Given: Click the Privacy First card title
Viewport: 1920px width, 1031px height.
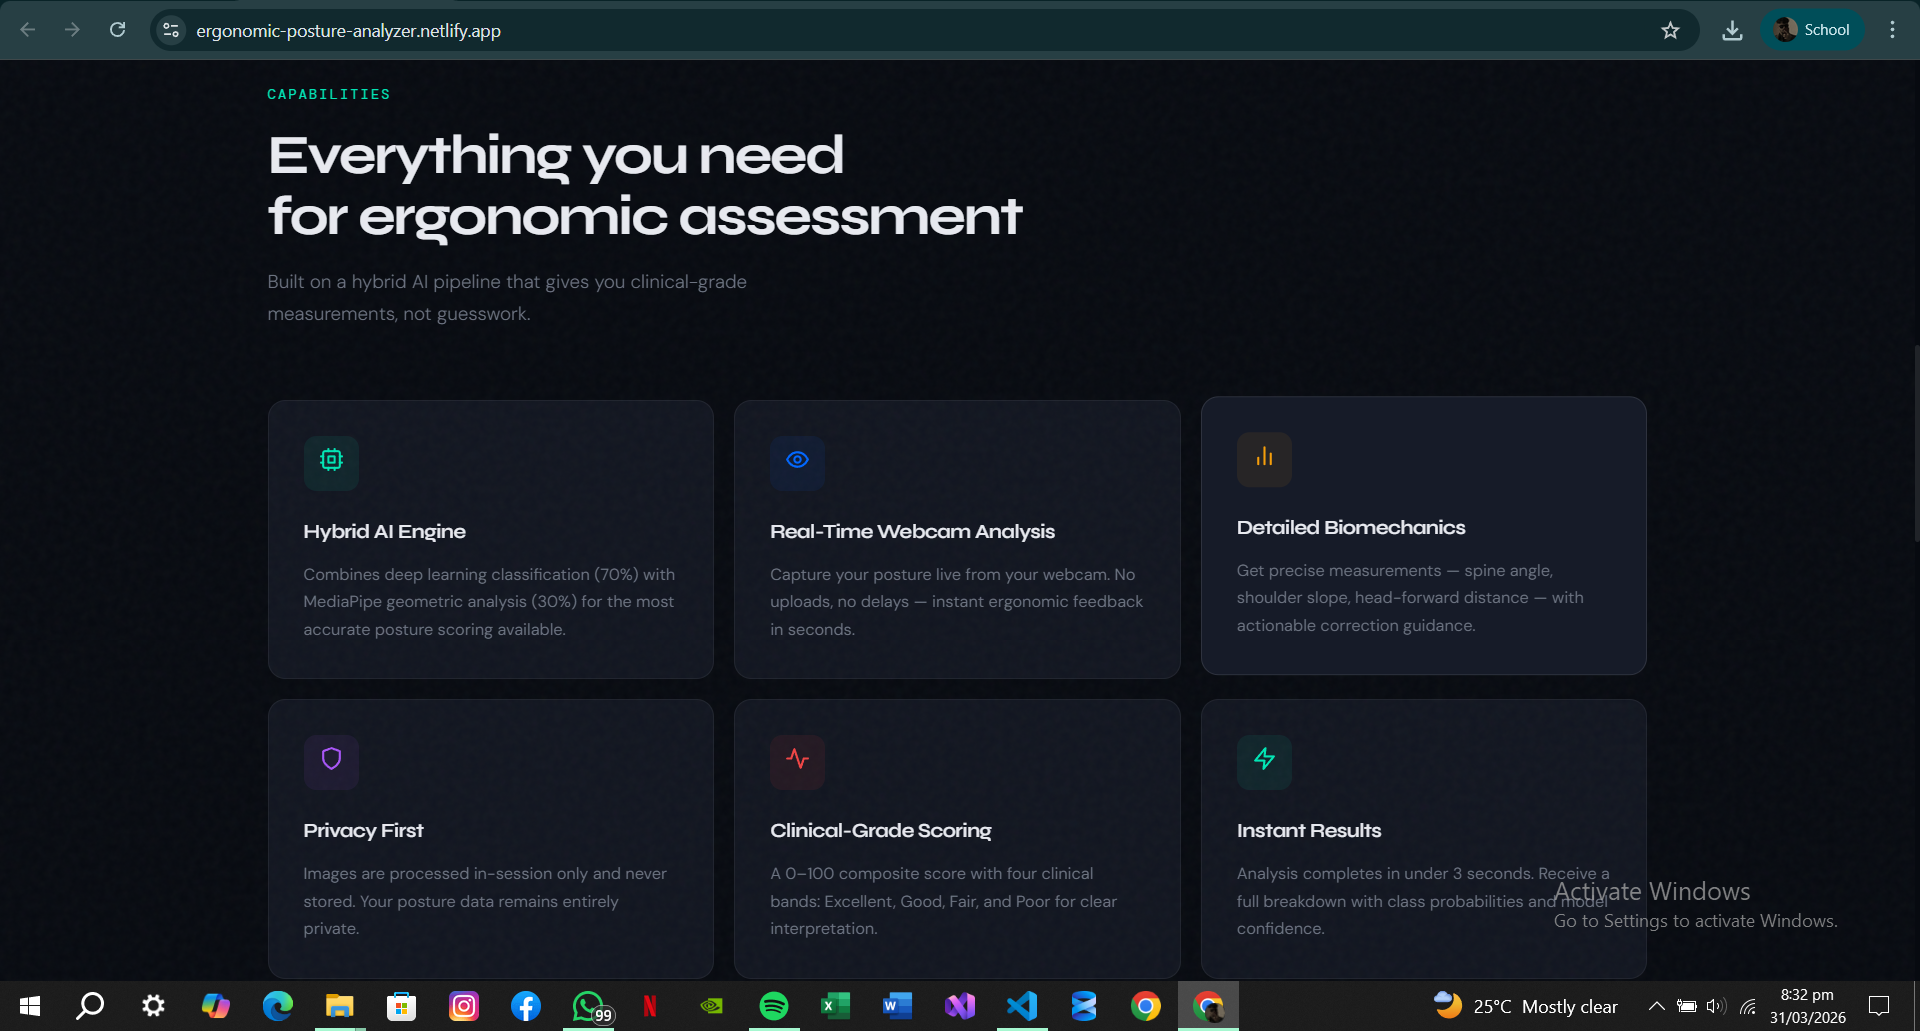Looking at the screenshot, I should (x=363, y=831).
